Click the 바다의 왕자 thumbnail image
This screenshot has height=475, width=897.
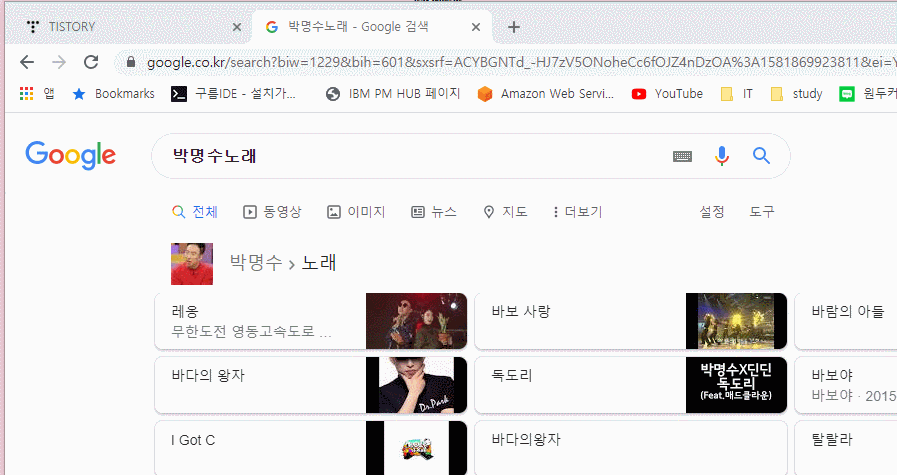tap(416, 385)
